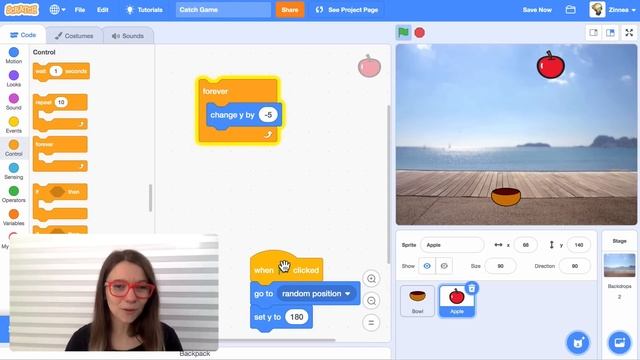Click the wait 1 seconds block in palette
The image size is (640, 360).
coord(61,71)
